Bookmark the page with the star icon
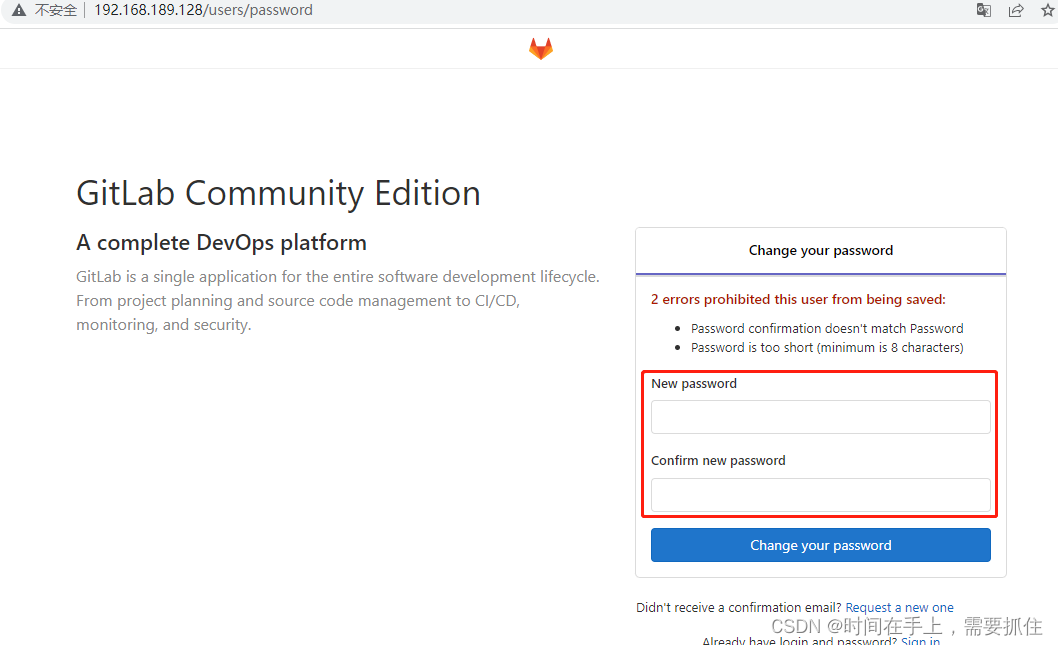Viewport: 1058px width, 645px height. [1047, 10]
